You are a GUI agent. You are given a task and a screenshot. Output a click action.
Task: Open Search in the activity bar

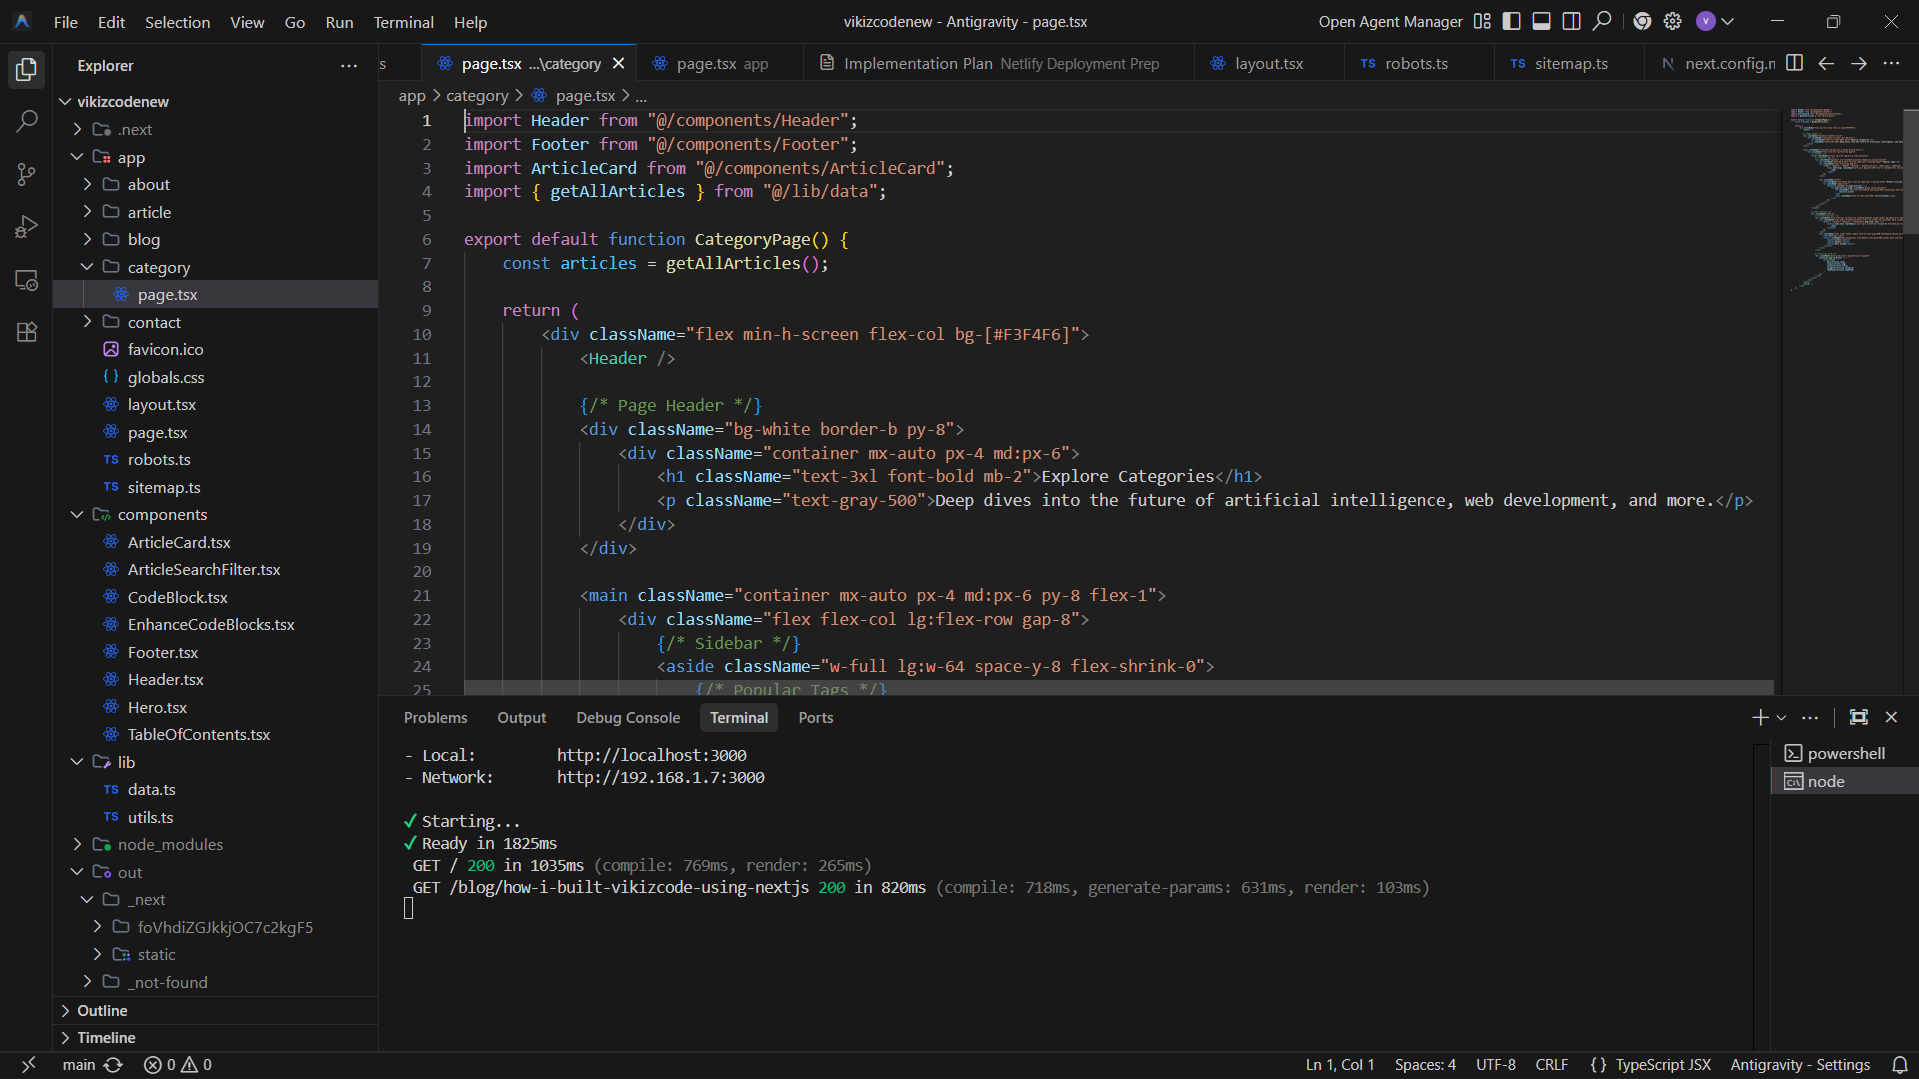click(x=26, y=121)
